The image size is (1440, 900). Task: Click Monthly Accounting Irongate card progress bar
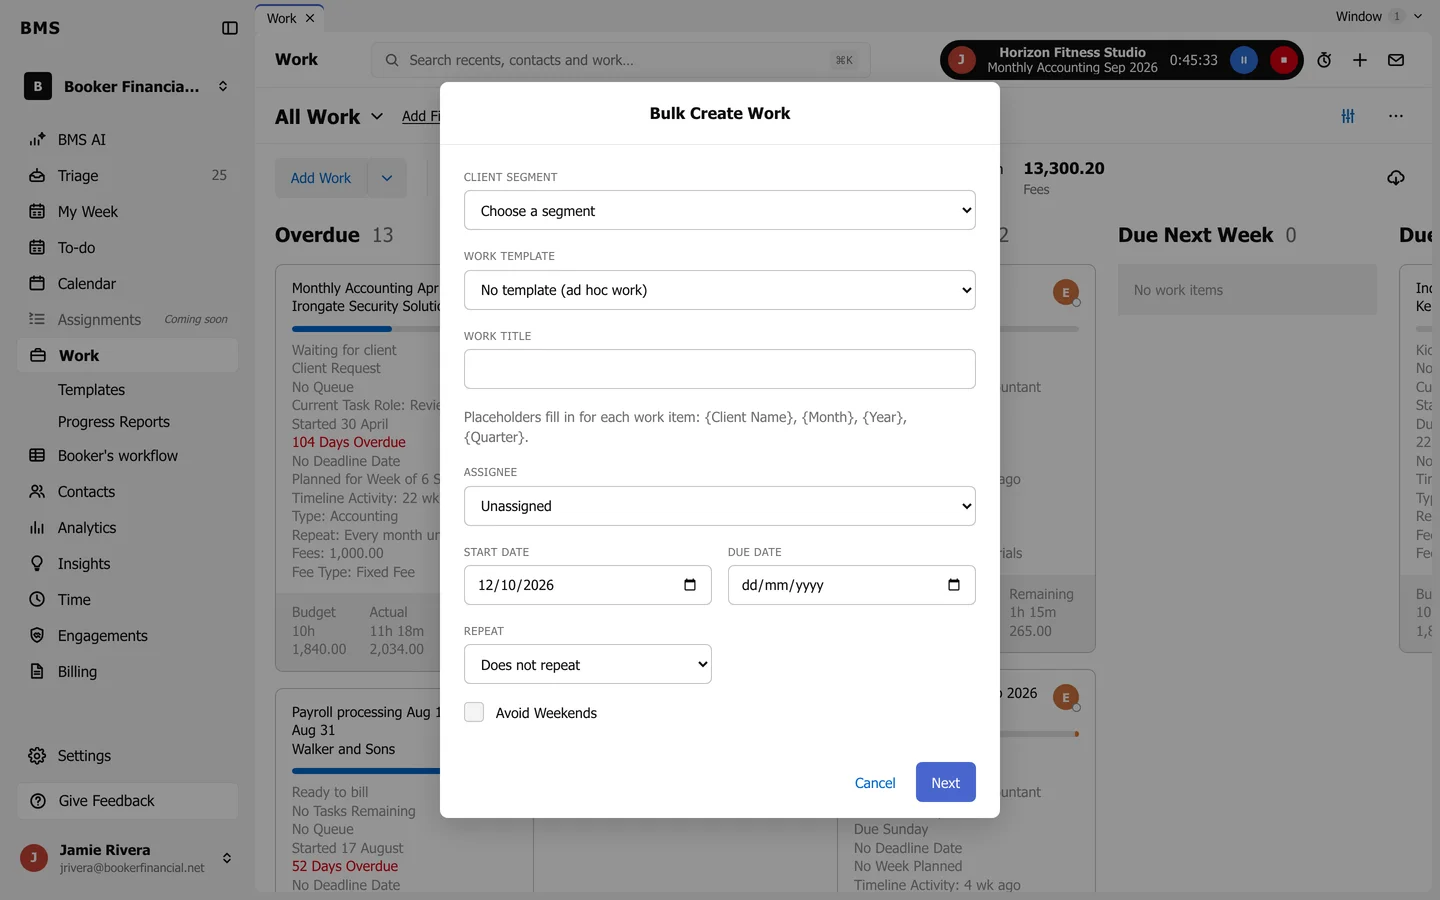[366, 329]
